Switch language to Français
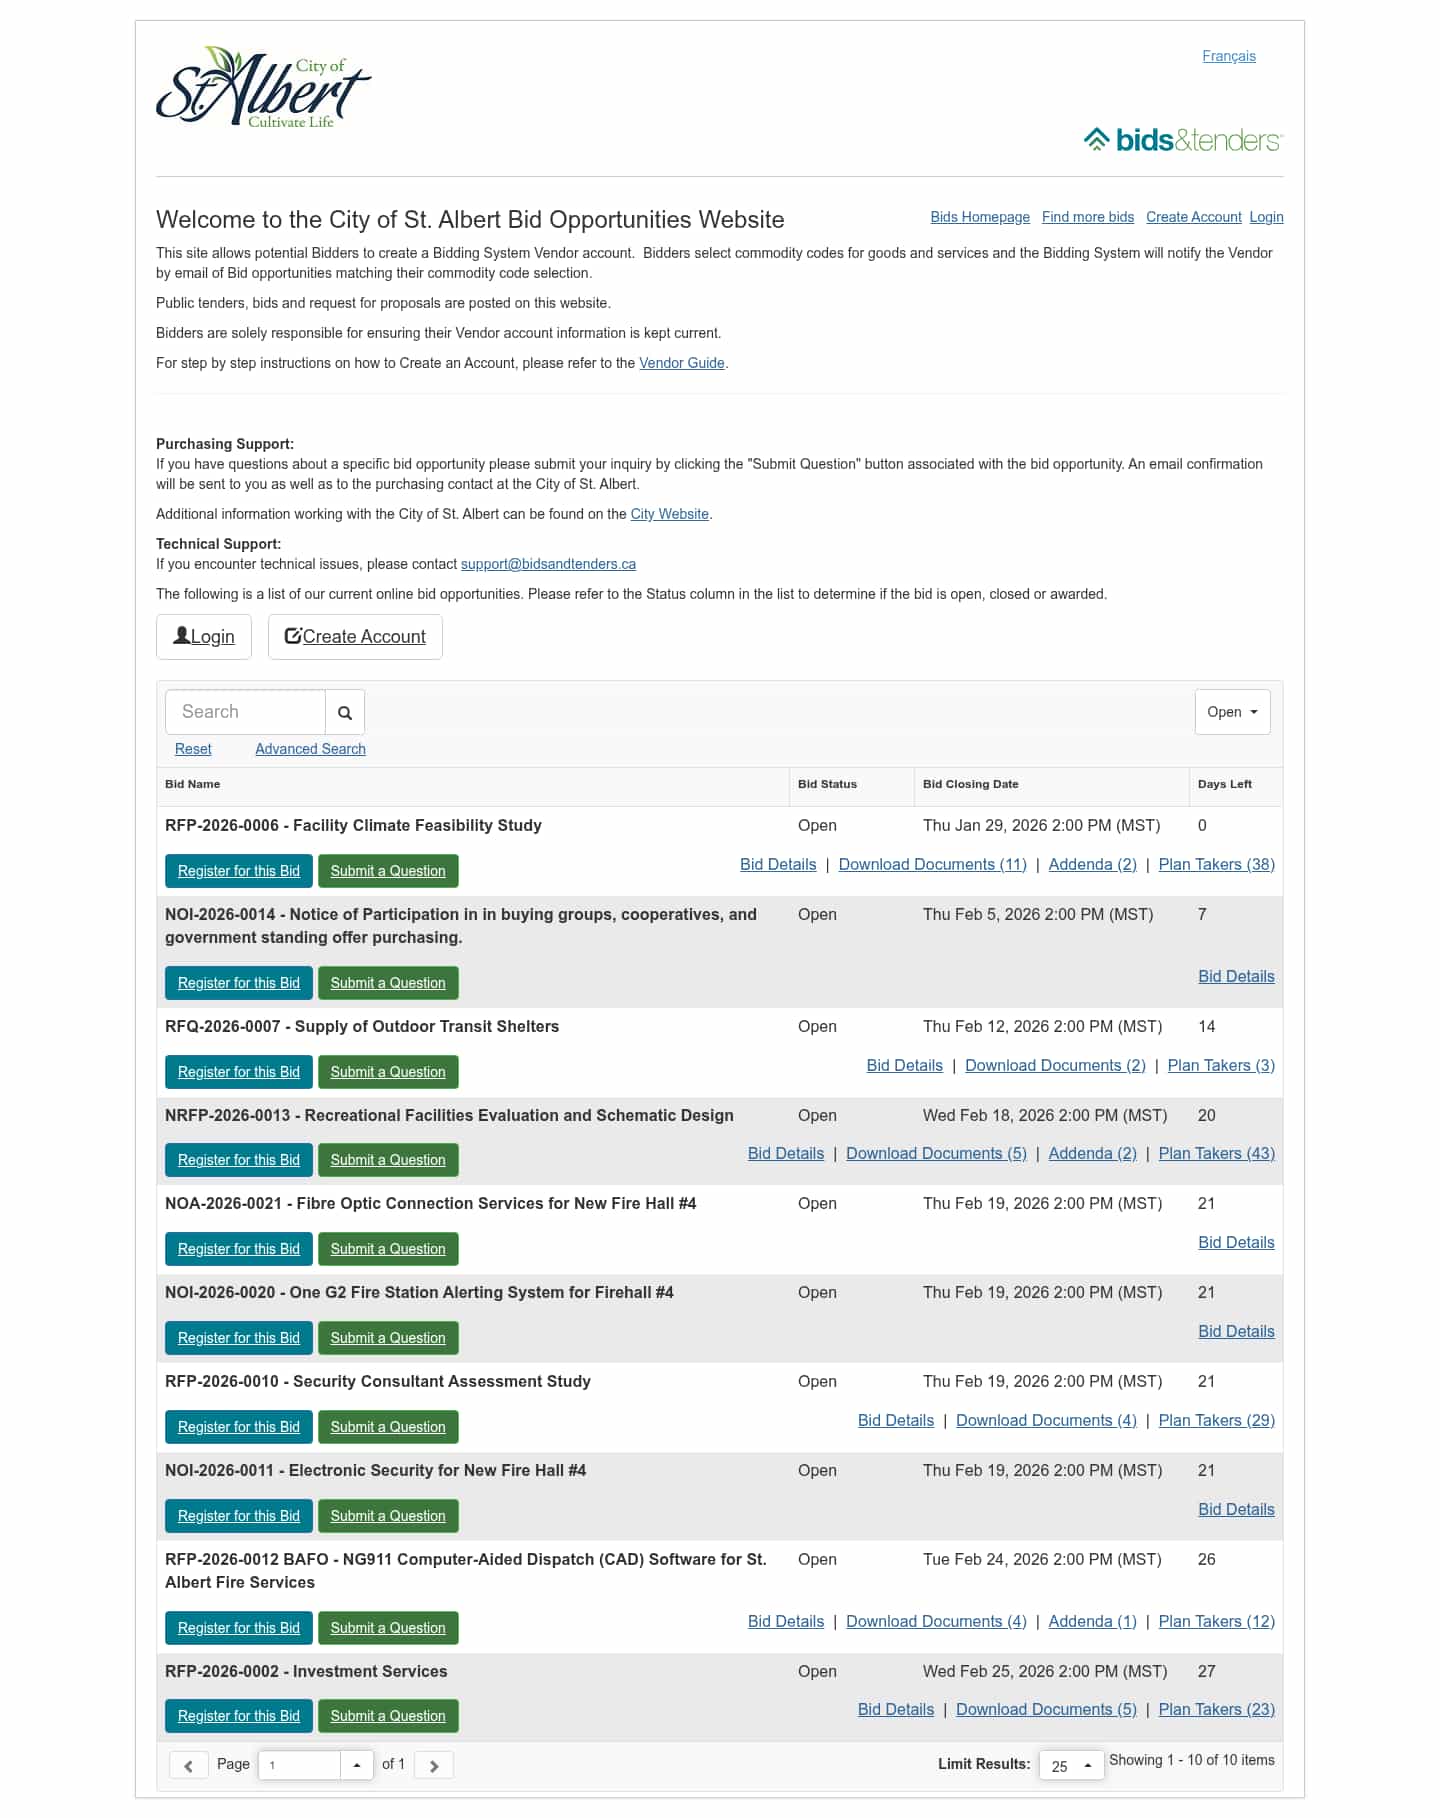The width and height of the screenshot is (1440, 1818). (1228, 56)
